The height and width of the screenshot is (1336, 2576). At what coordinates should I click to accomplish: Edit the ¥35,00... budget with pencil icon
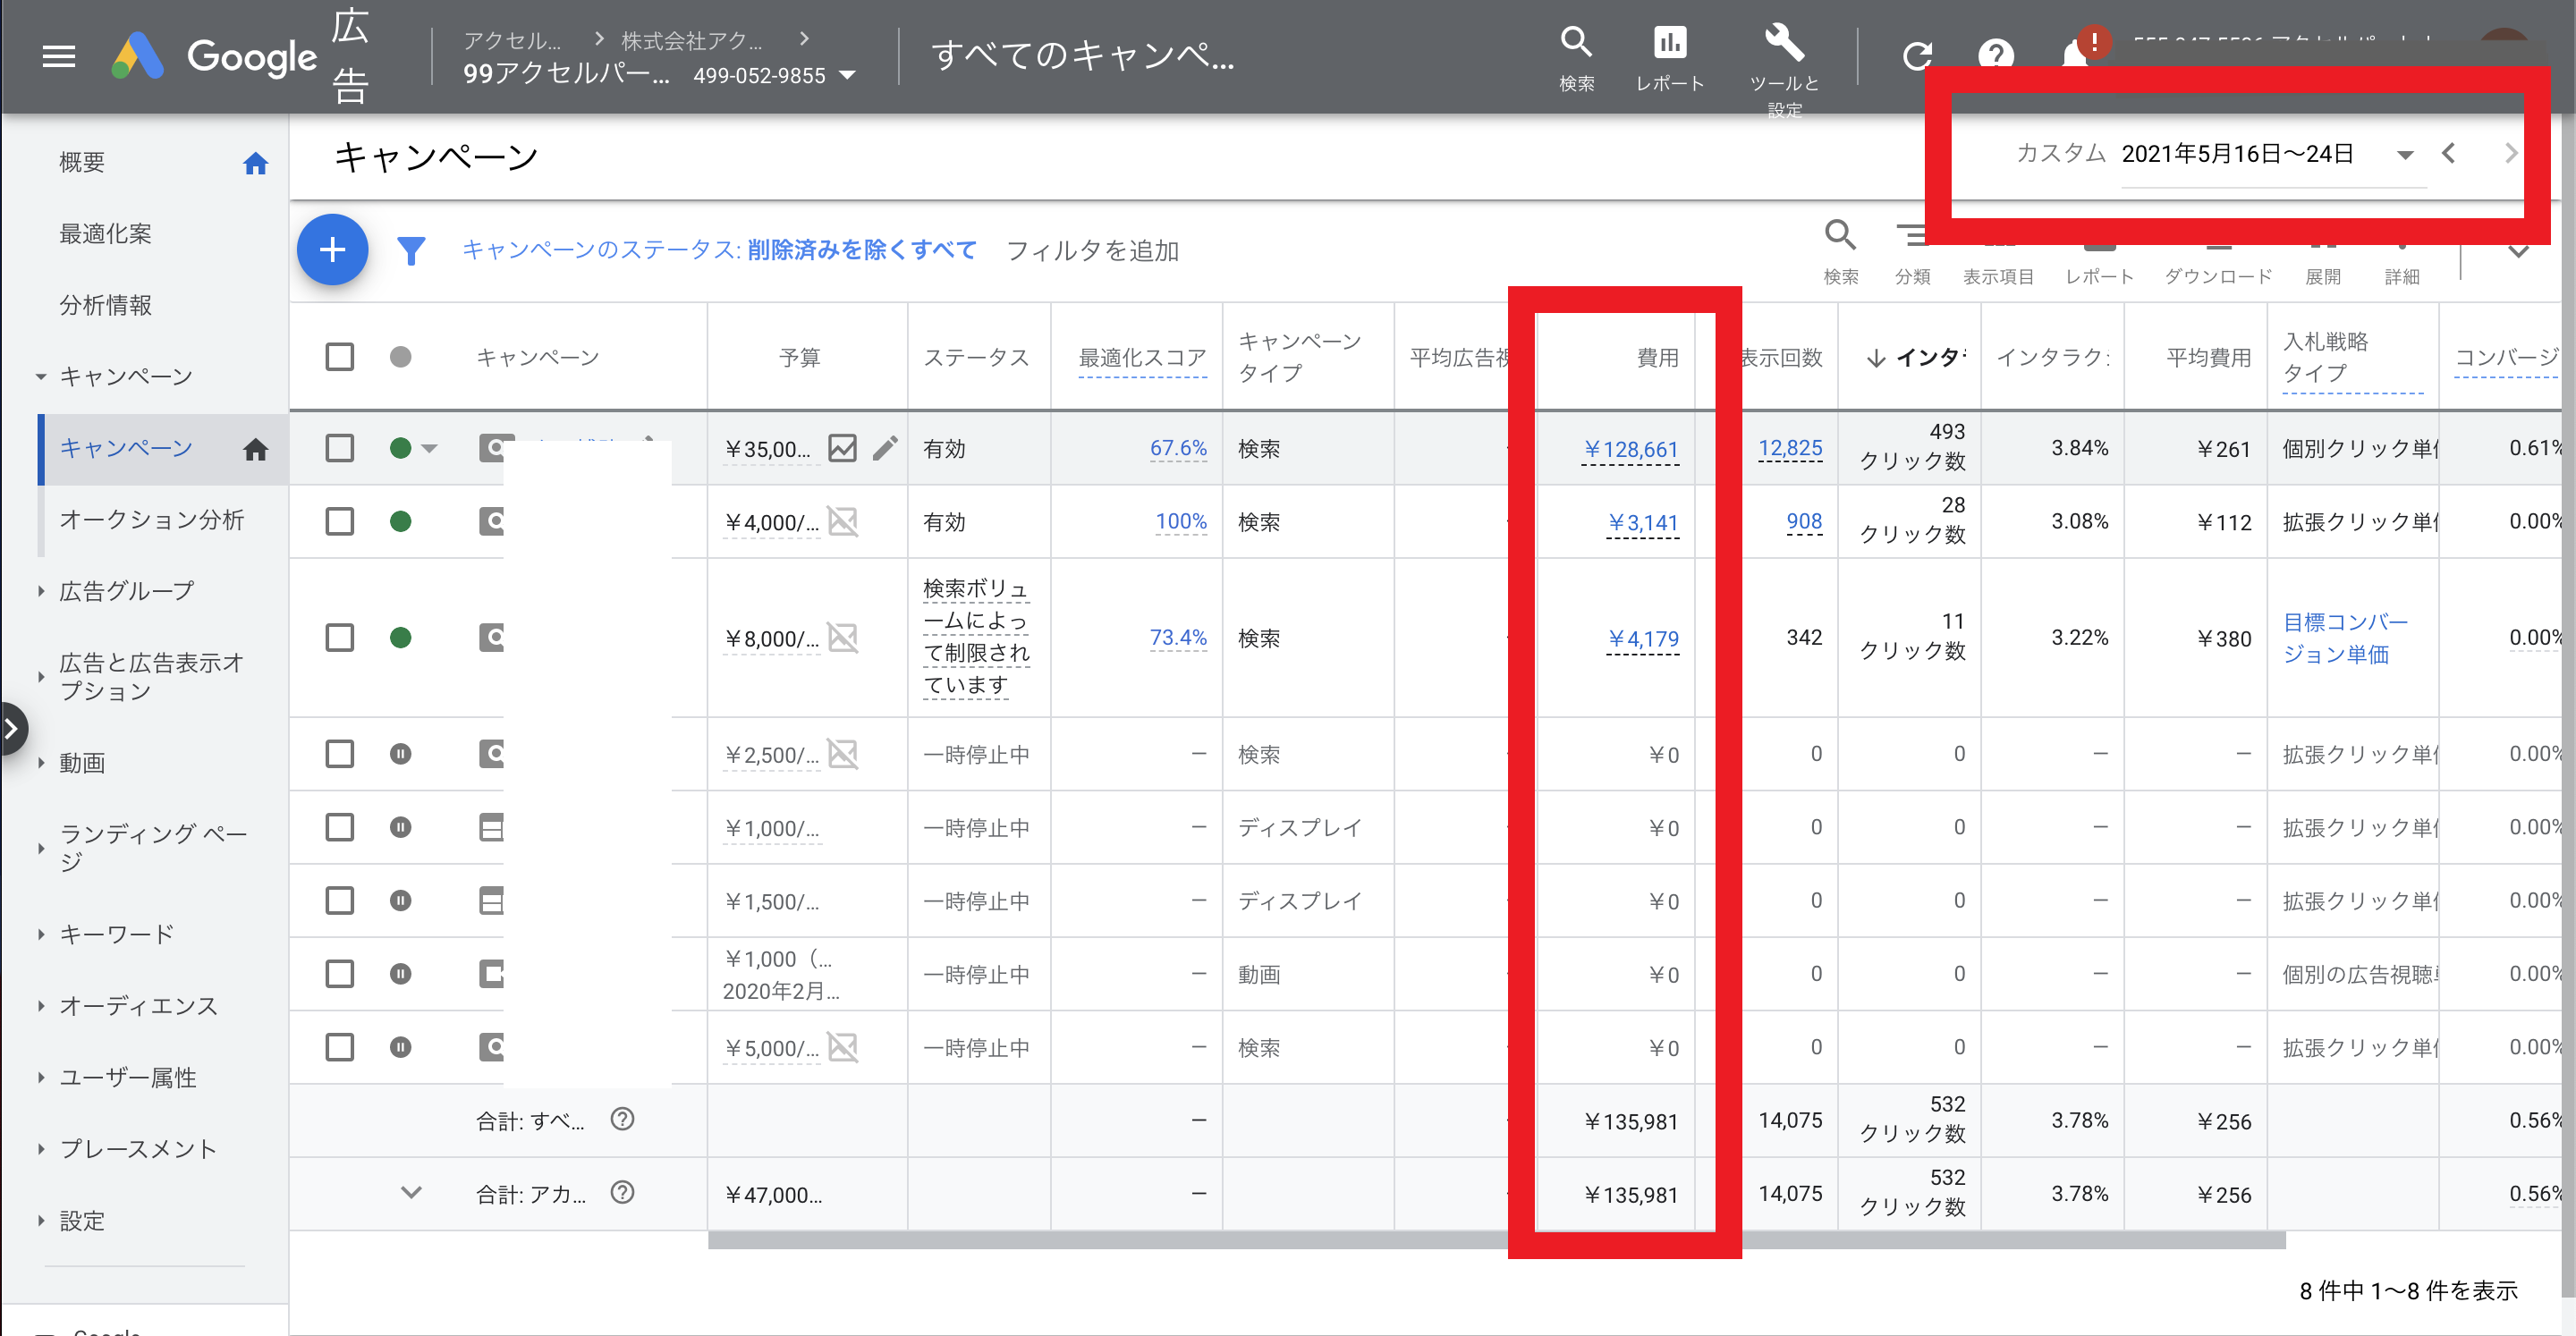coord(885,448)
